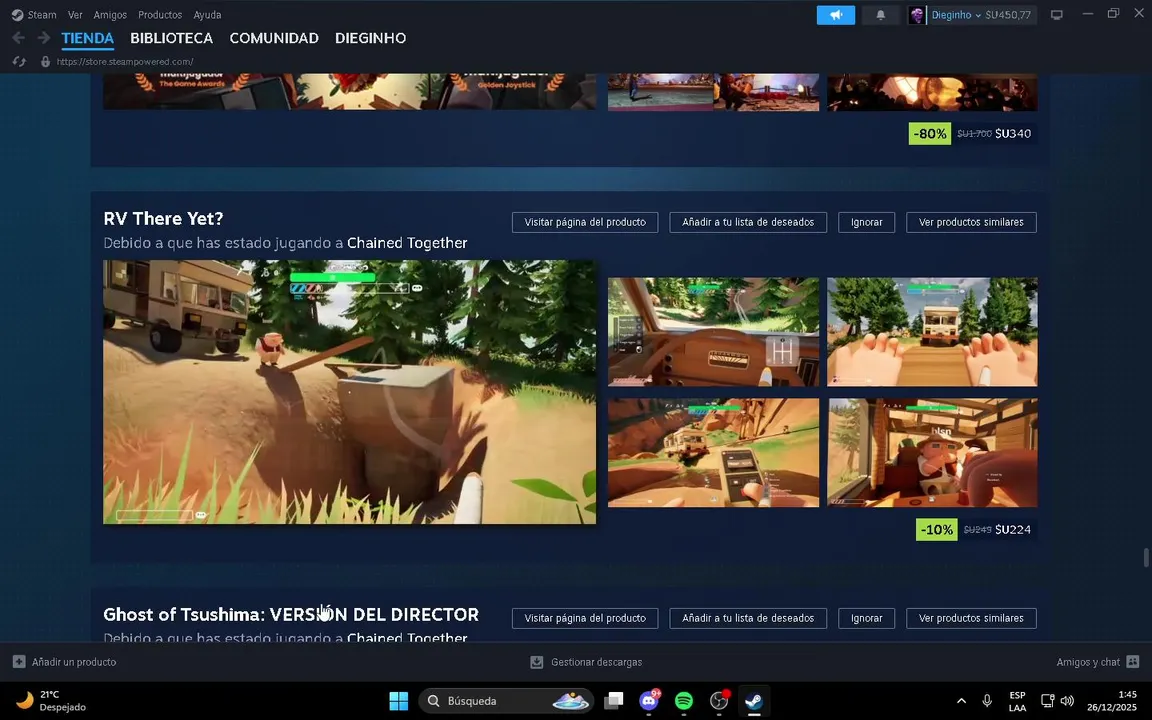Open large RV There Yet? main screenshot

point(350,392)
